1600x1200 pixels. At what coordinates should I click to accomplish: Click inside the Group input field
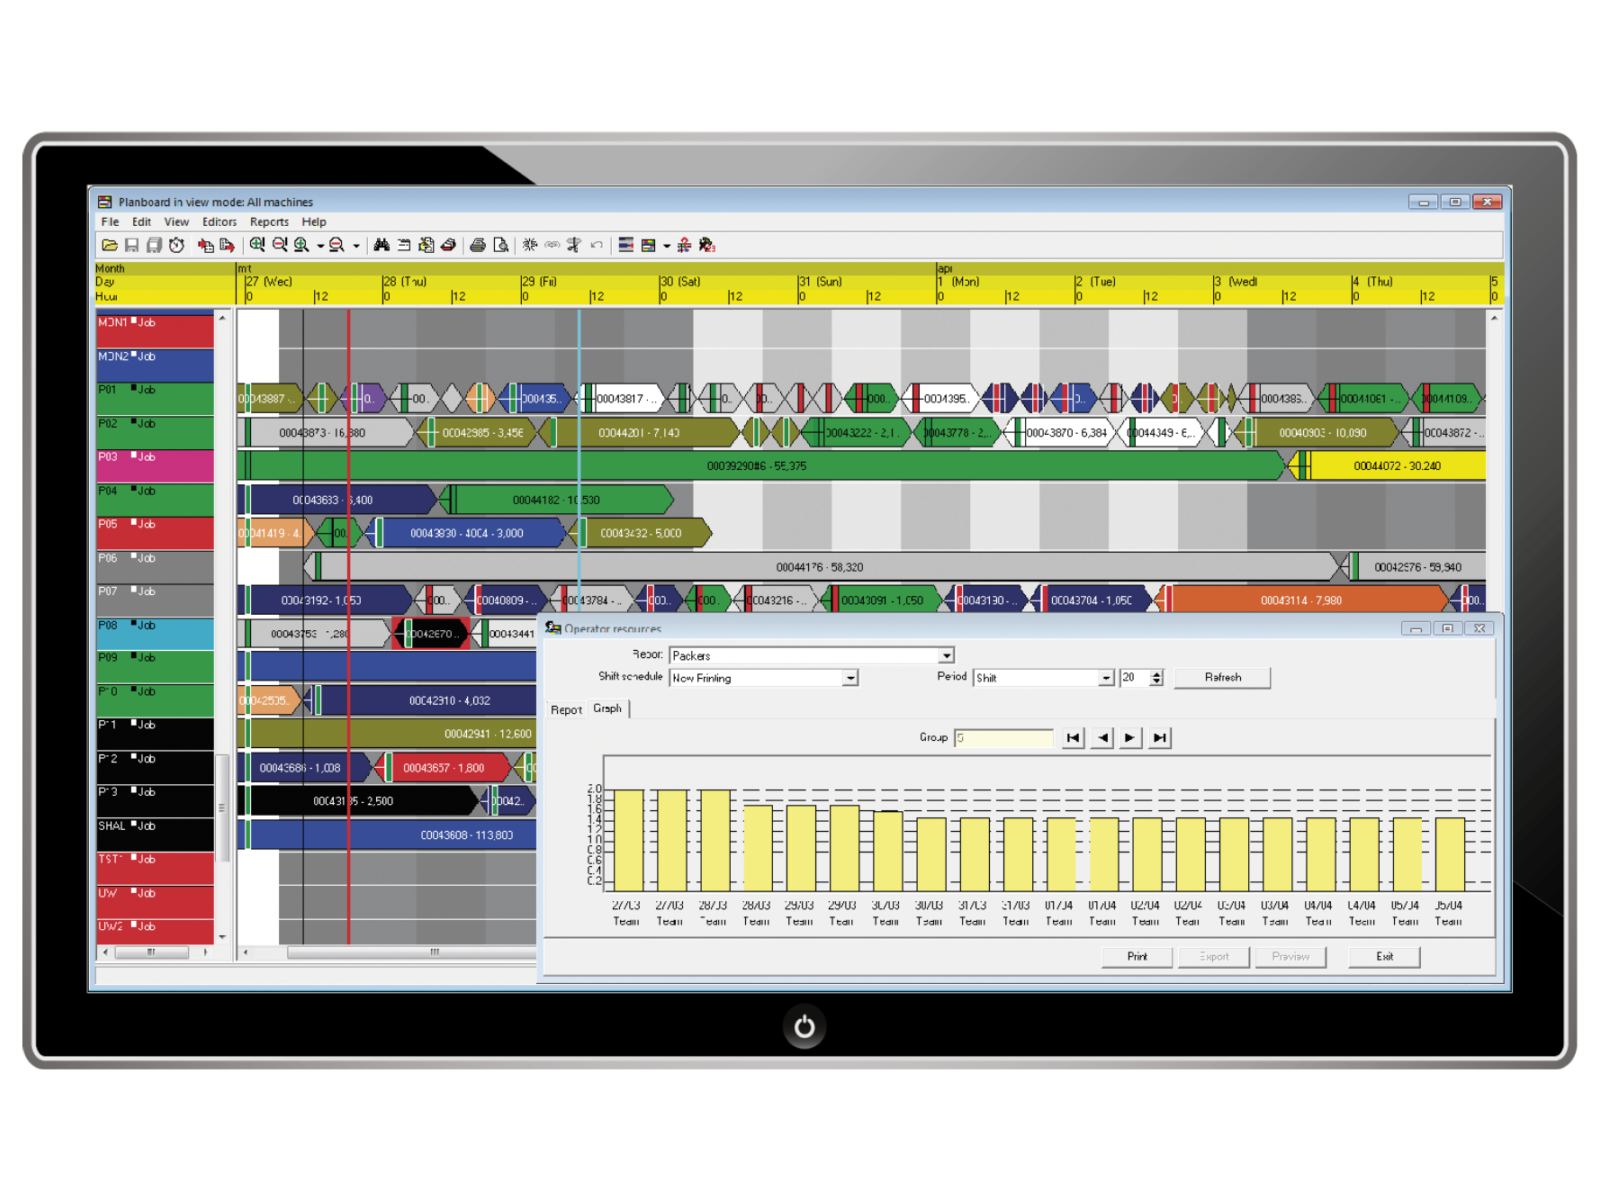1003,737
